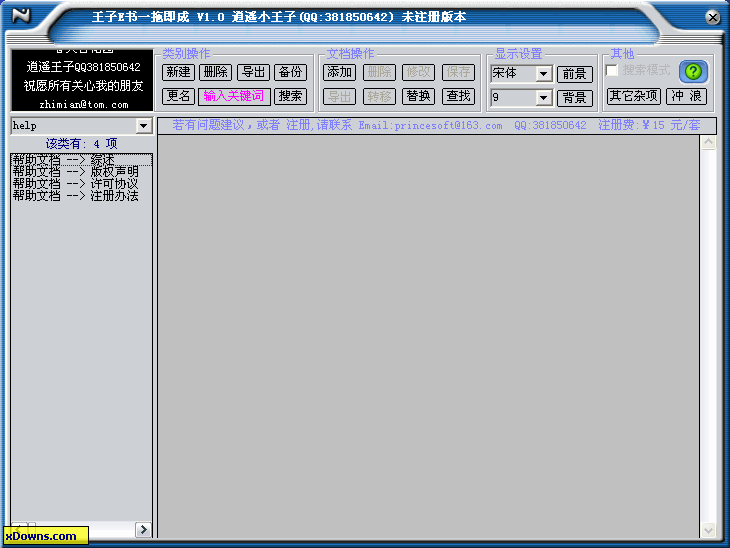Enable the 搜索模式 checkbox
The height and width of the screenshot is (548, 730).
(x=612, y=70)
